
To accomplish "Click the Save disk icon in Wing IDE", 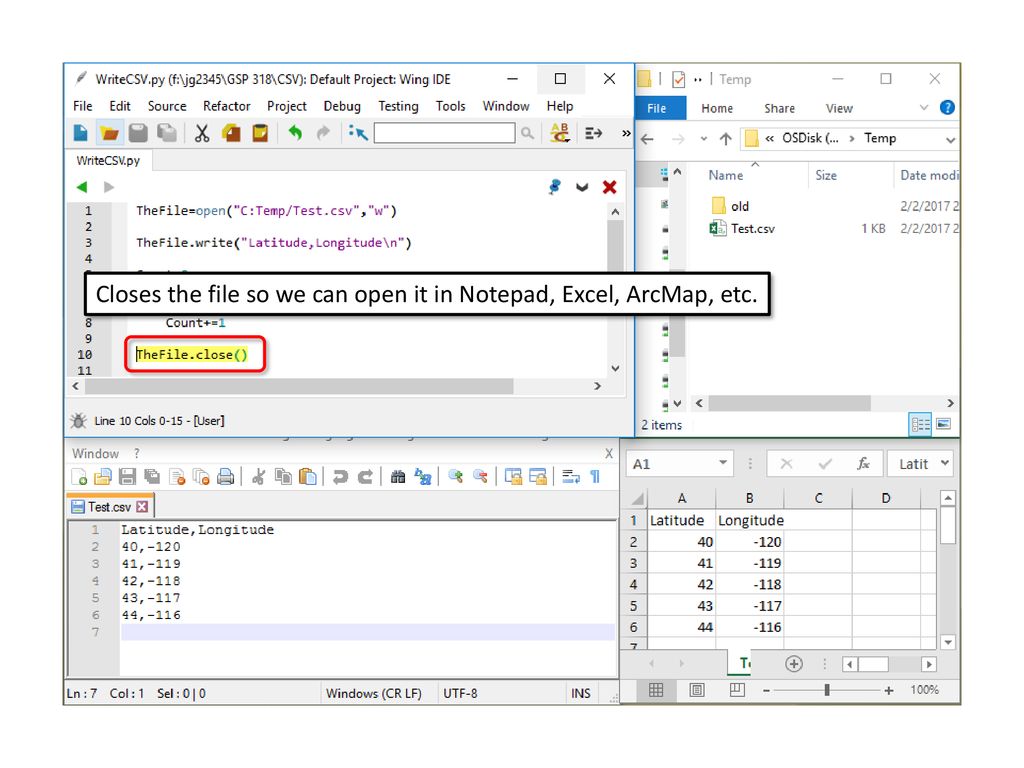I will [138, 133].
